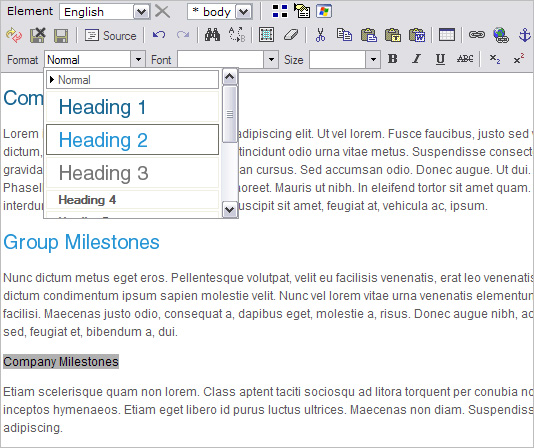Viewport: 534px width, 448px height.
Task: Click the four blue squares icon
Action: 280,11
